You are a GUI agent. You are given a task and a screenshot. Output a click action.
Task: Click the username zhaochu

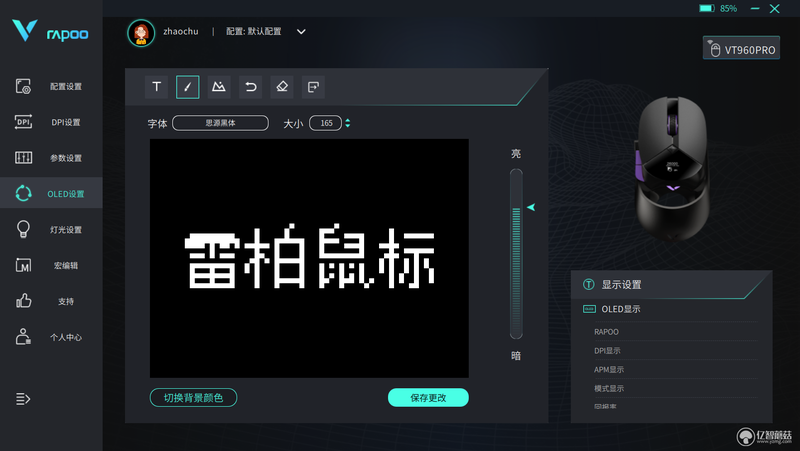click(x=181, y=32)
